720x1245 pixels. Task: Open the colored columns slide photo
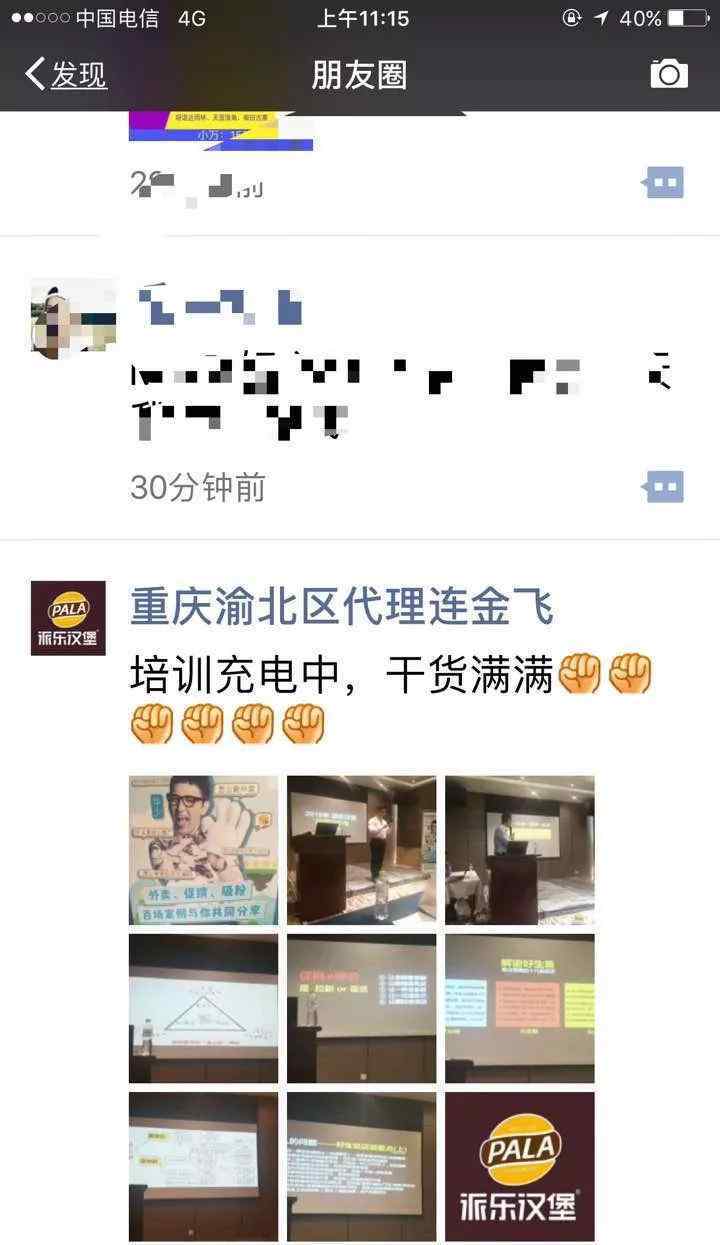click(x=520, y=1008)
